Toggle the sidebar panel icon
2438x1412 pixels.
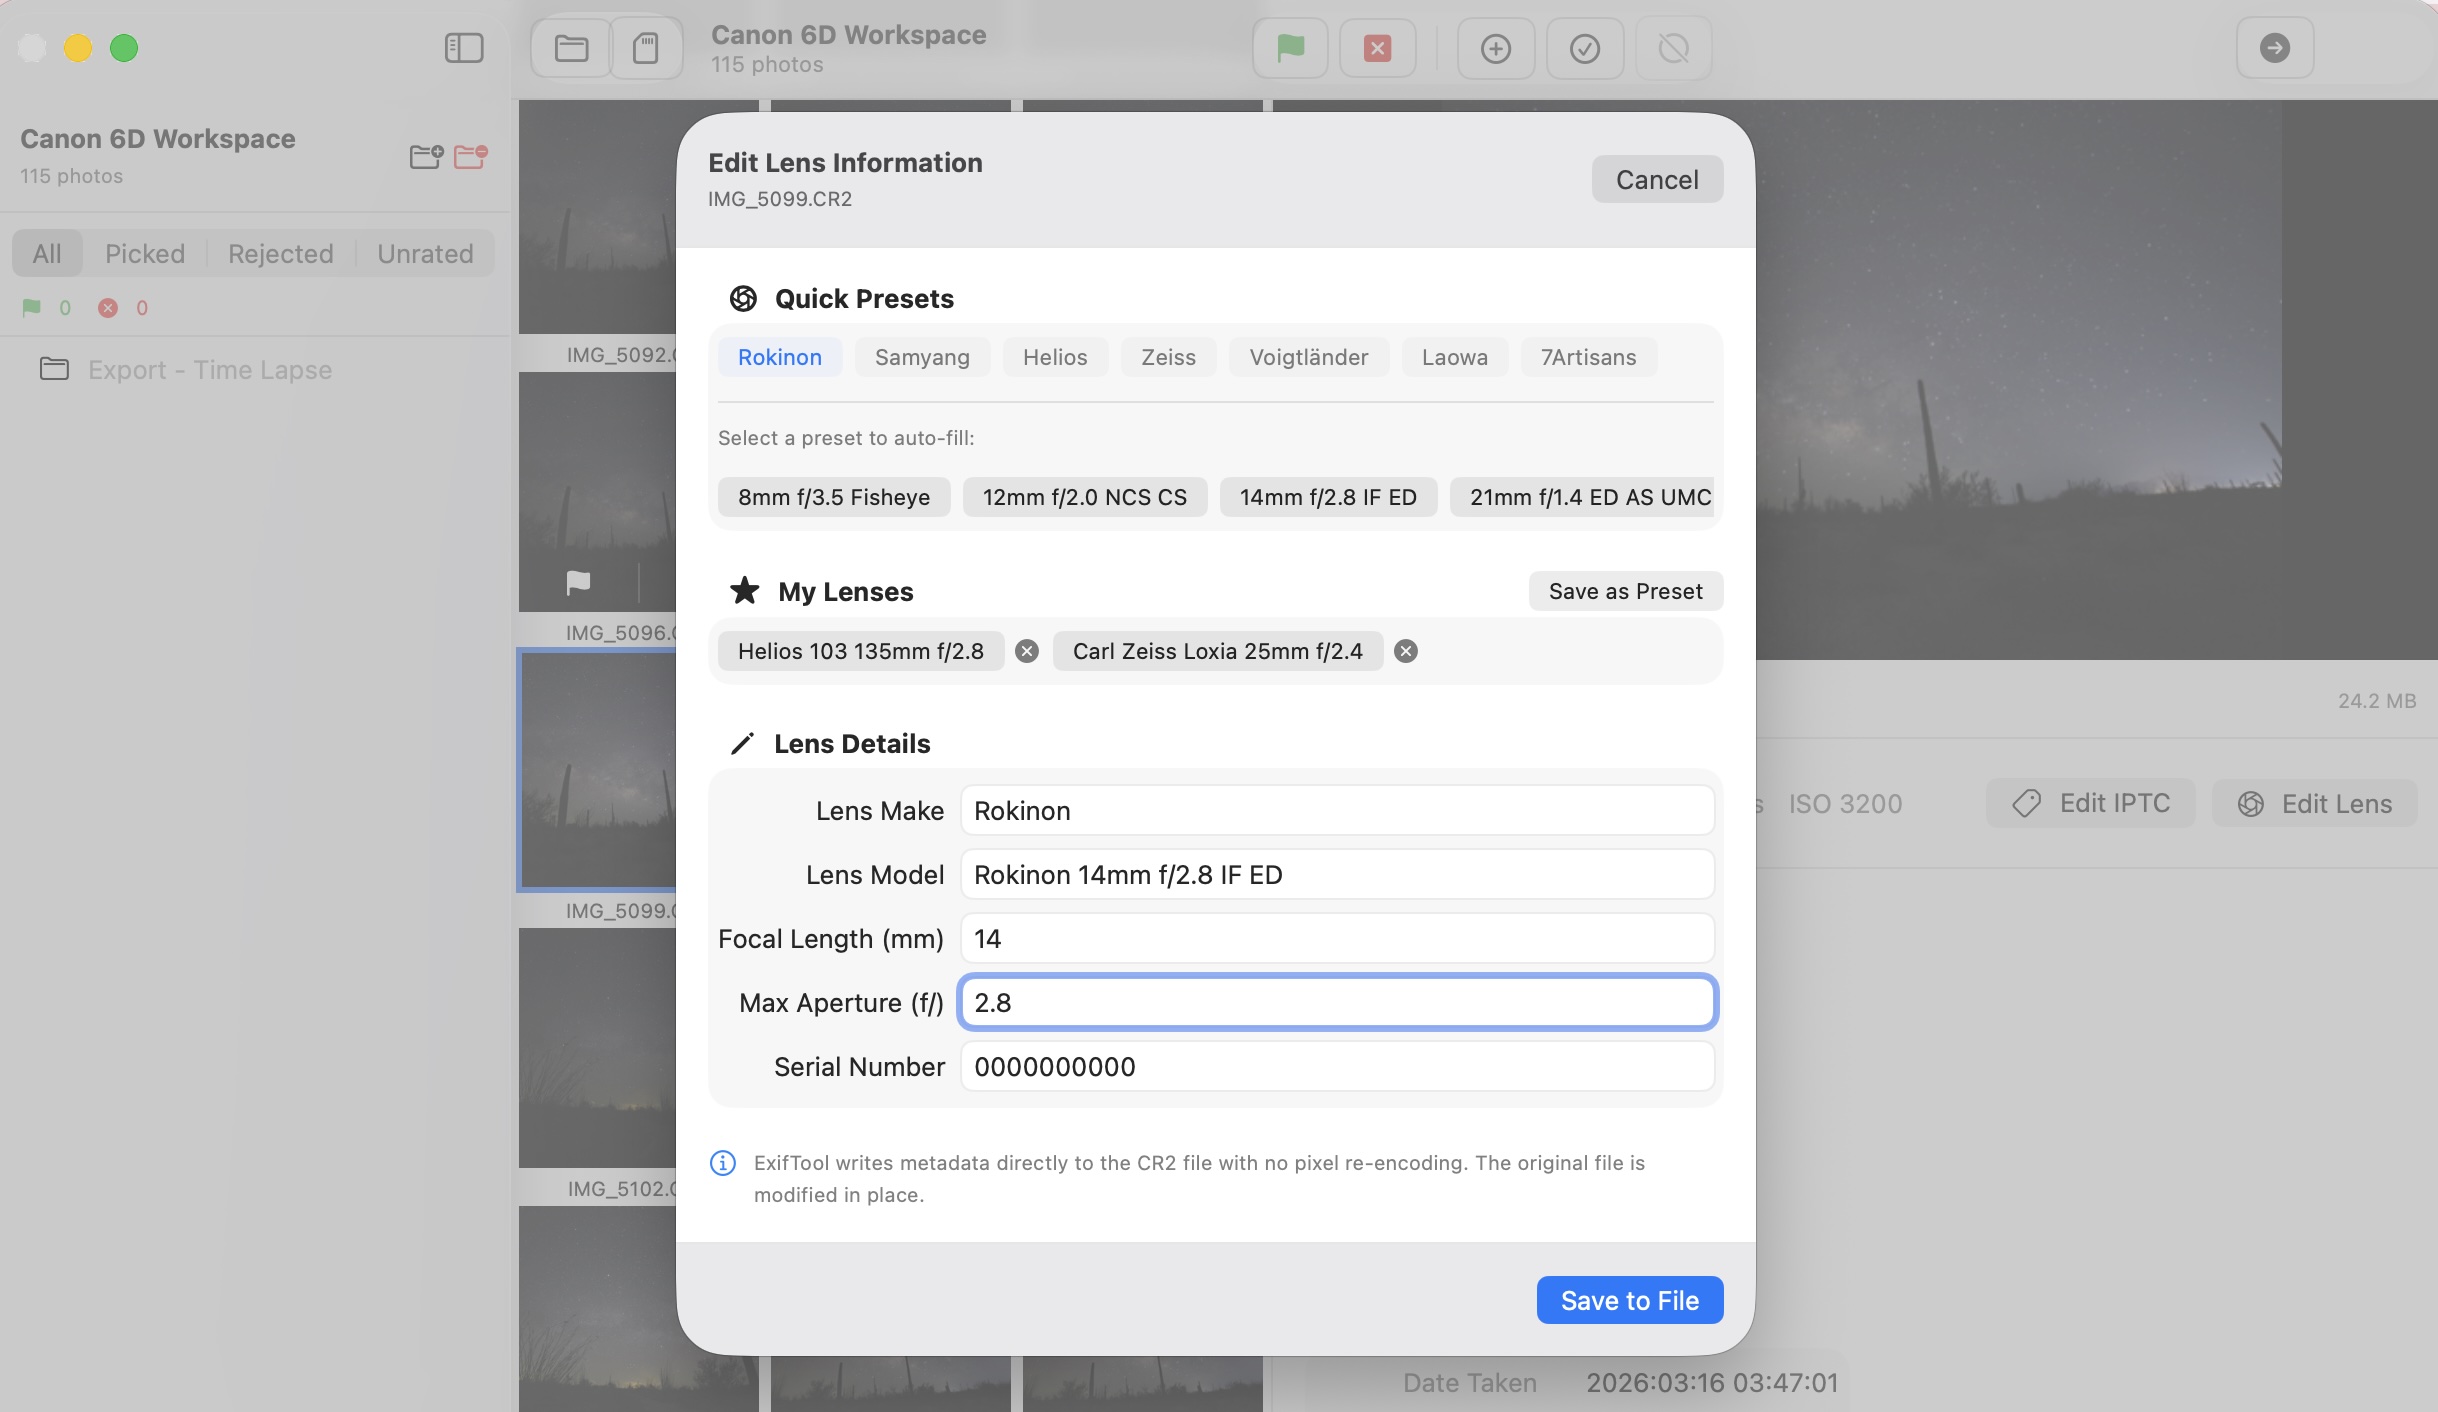click(464, 48)
